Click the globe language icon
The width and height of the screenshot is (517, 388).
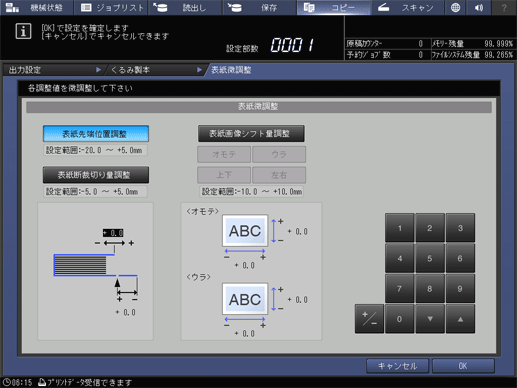click(x=455, y=7)
